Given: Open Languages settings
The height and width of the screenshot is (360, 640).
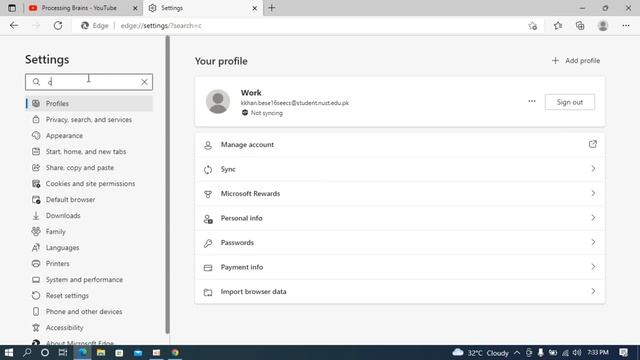Looking at the screenshot, I should click(89, 248).
